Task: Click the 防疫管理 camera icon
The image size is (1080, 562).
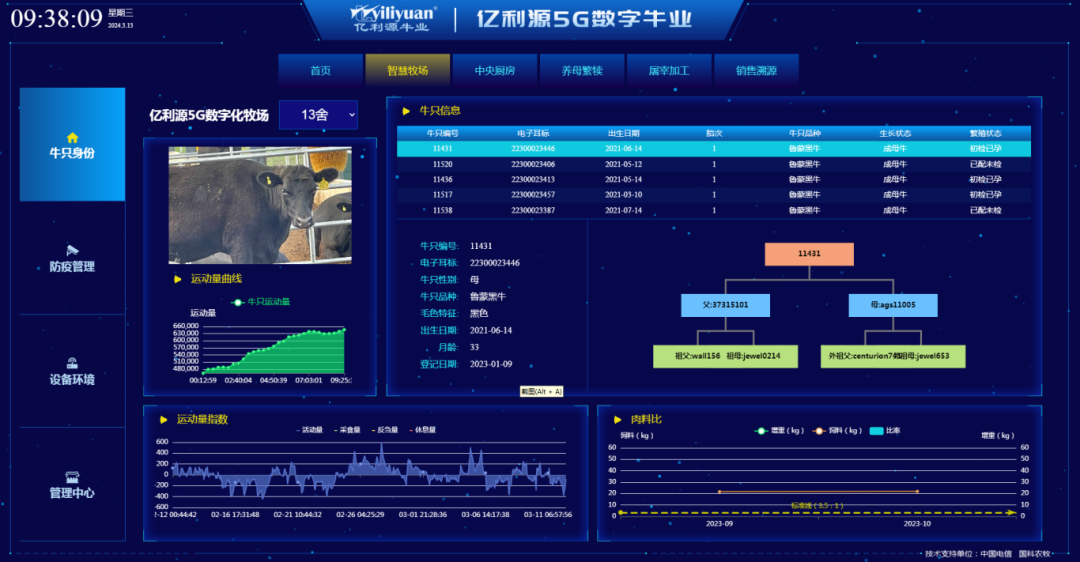Action: click(72, 250)
